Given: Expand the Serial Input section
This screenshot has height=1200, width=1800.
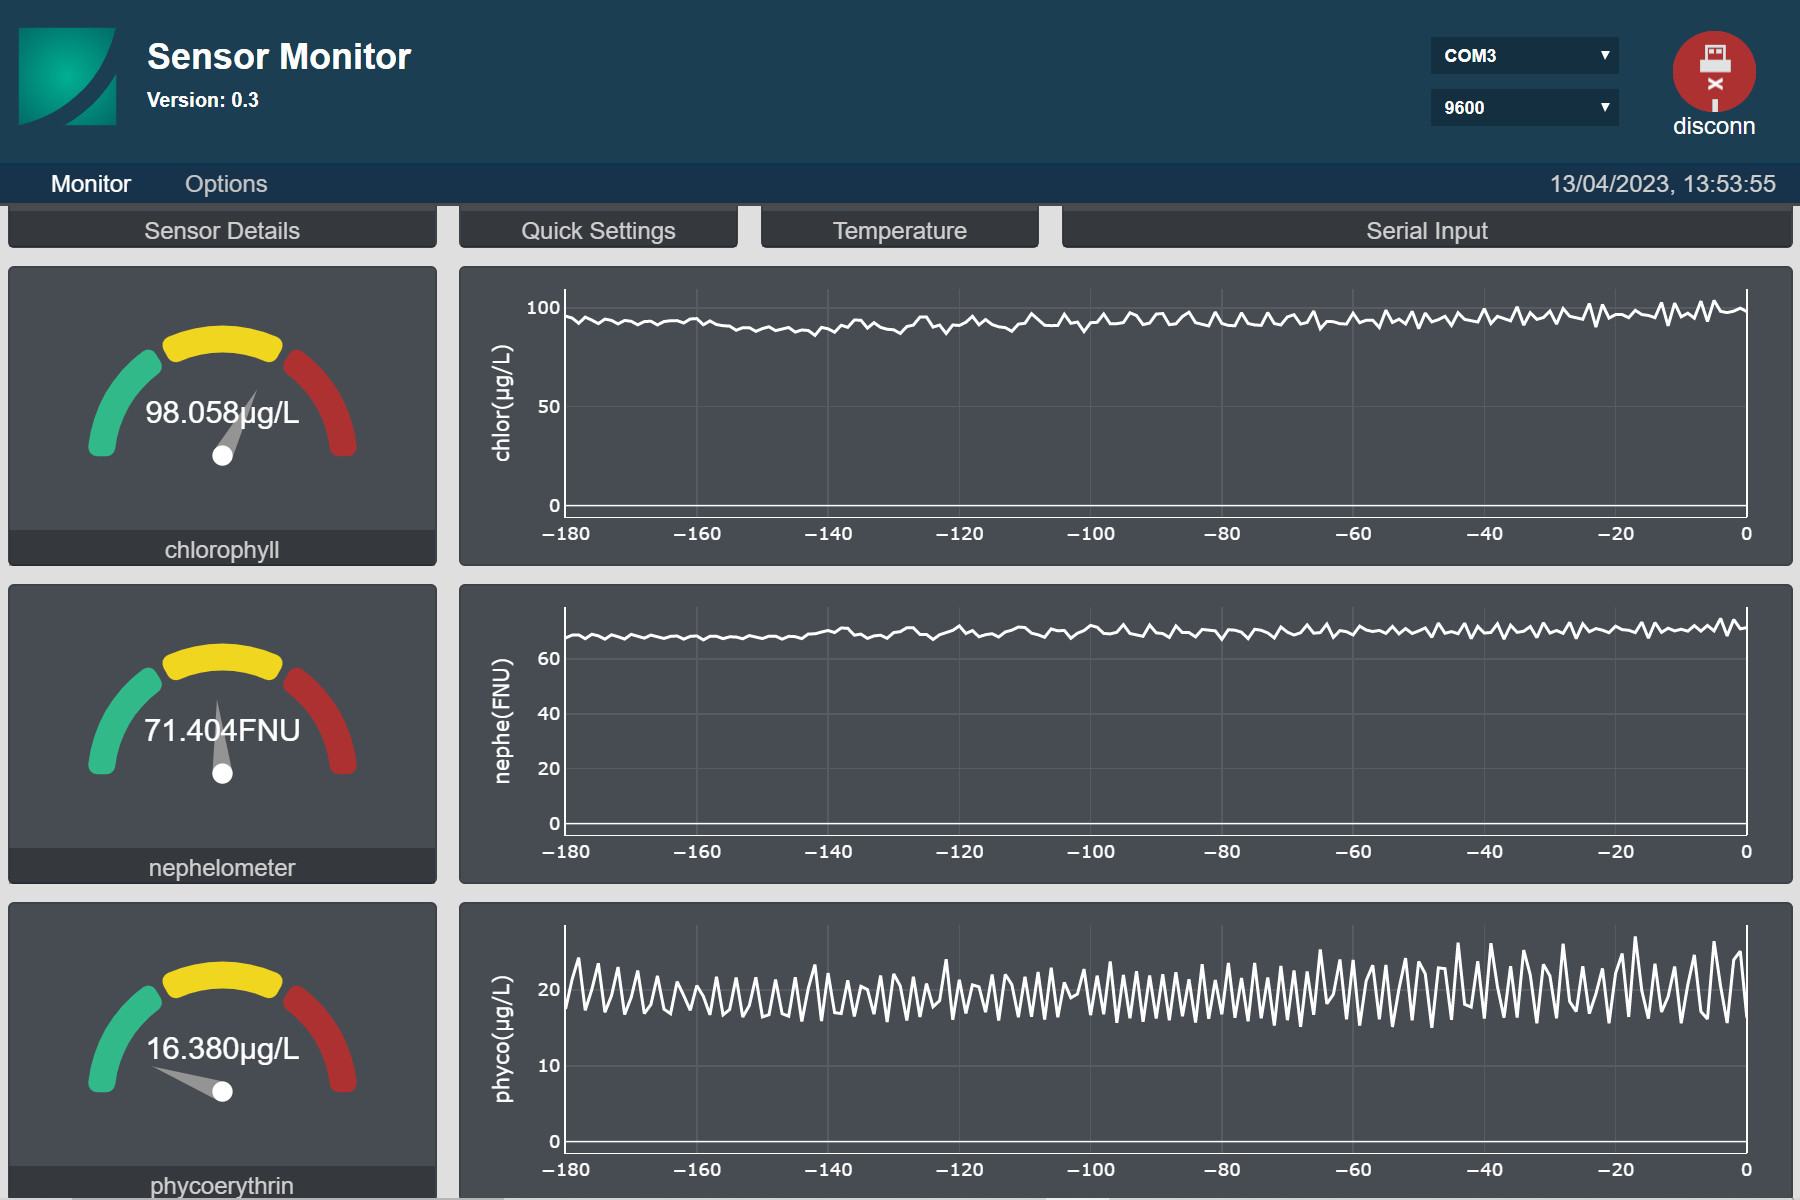Looking at the screenshot, I should [x=1426, y=231].
